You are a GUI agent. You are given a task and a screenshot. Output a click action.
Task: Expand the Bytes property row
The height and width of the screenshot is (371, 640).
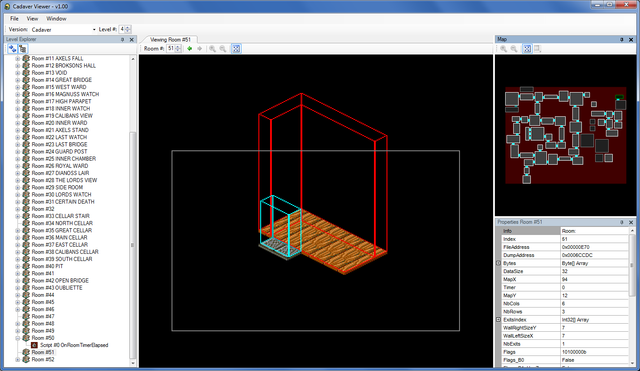point(498,263)
